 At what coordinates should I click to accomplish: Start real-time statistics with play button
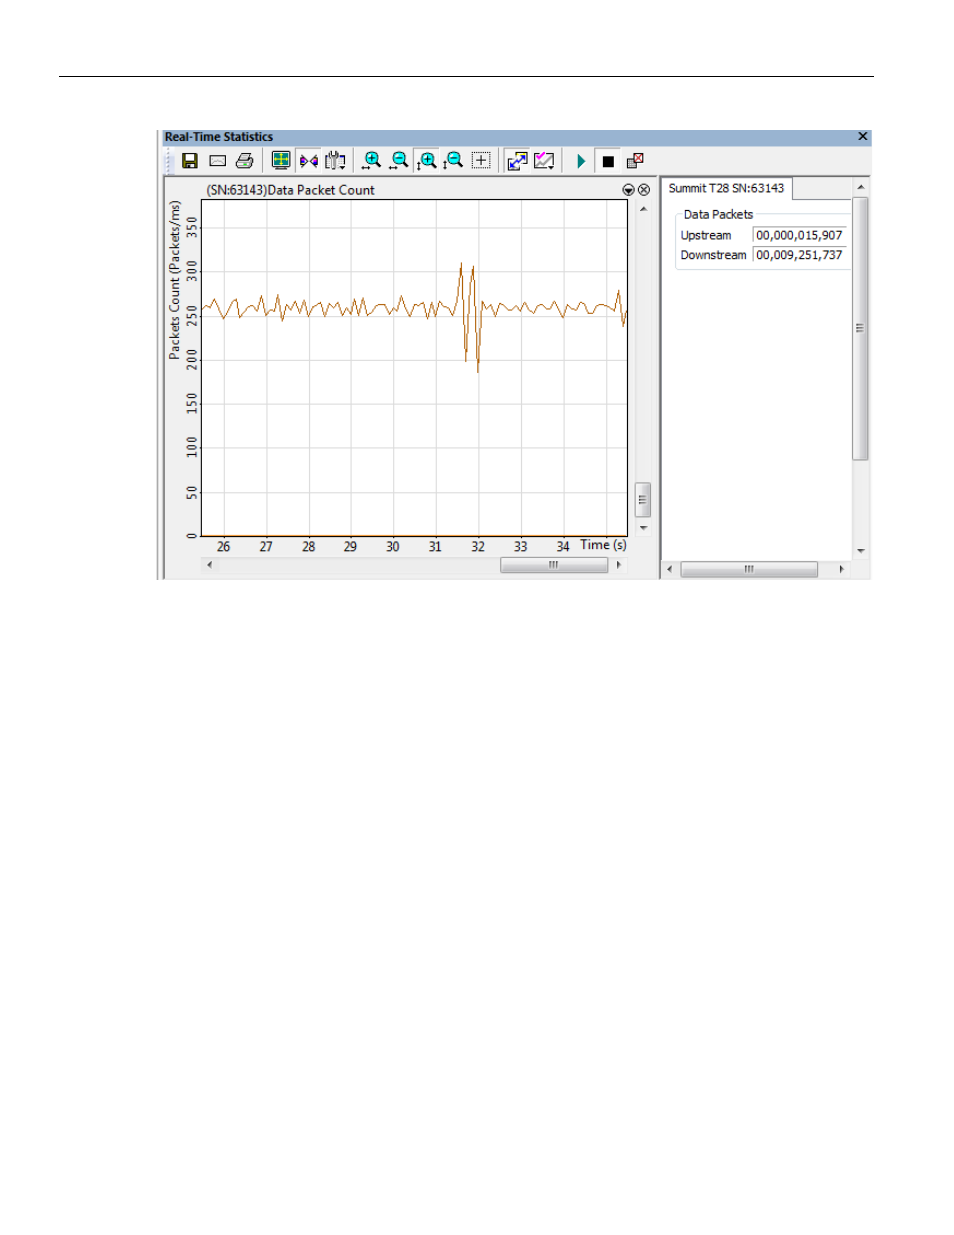(580, 161)
